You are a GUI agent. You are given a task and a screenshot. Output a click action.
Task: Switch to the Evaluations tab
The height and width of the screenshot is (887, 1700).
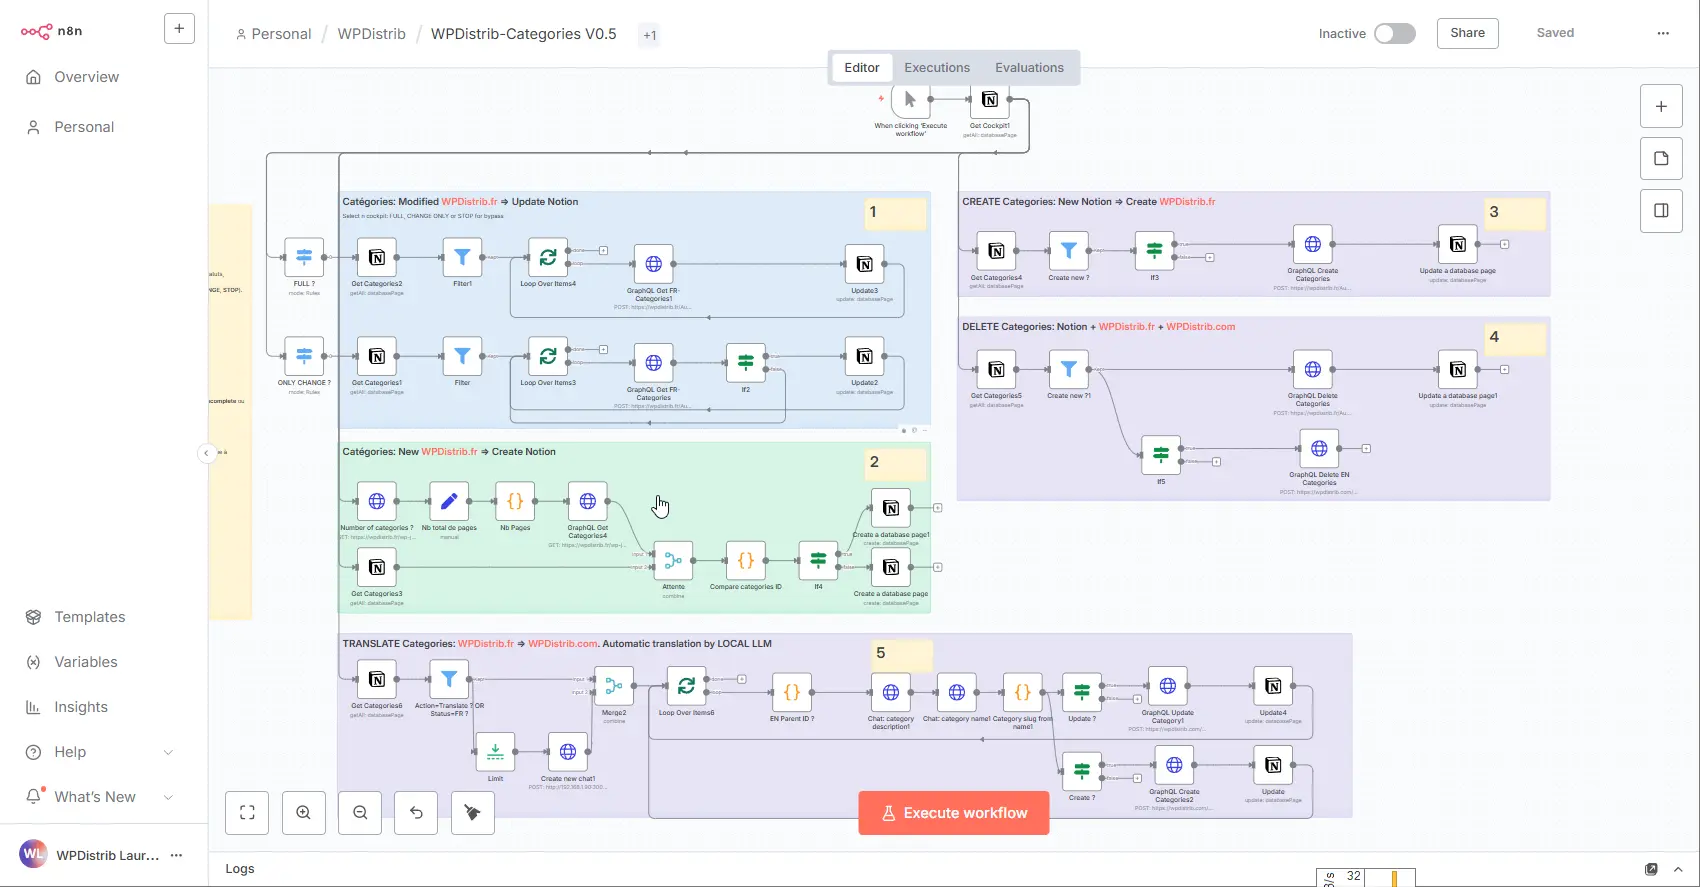[1029, 68]
